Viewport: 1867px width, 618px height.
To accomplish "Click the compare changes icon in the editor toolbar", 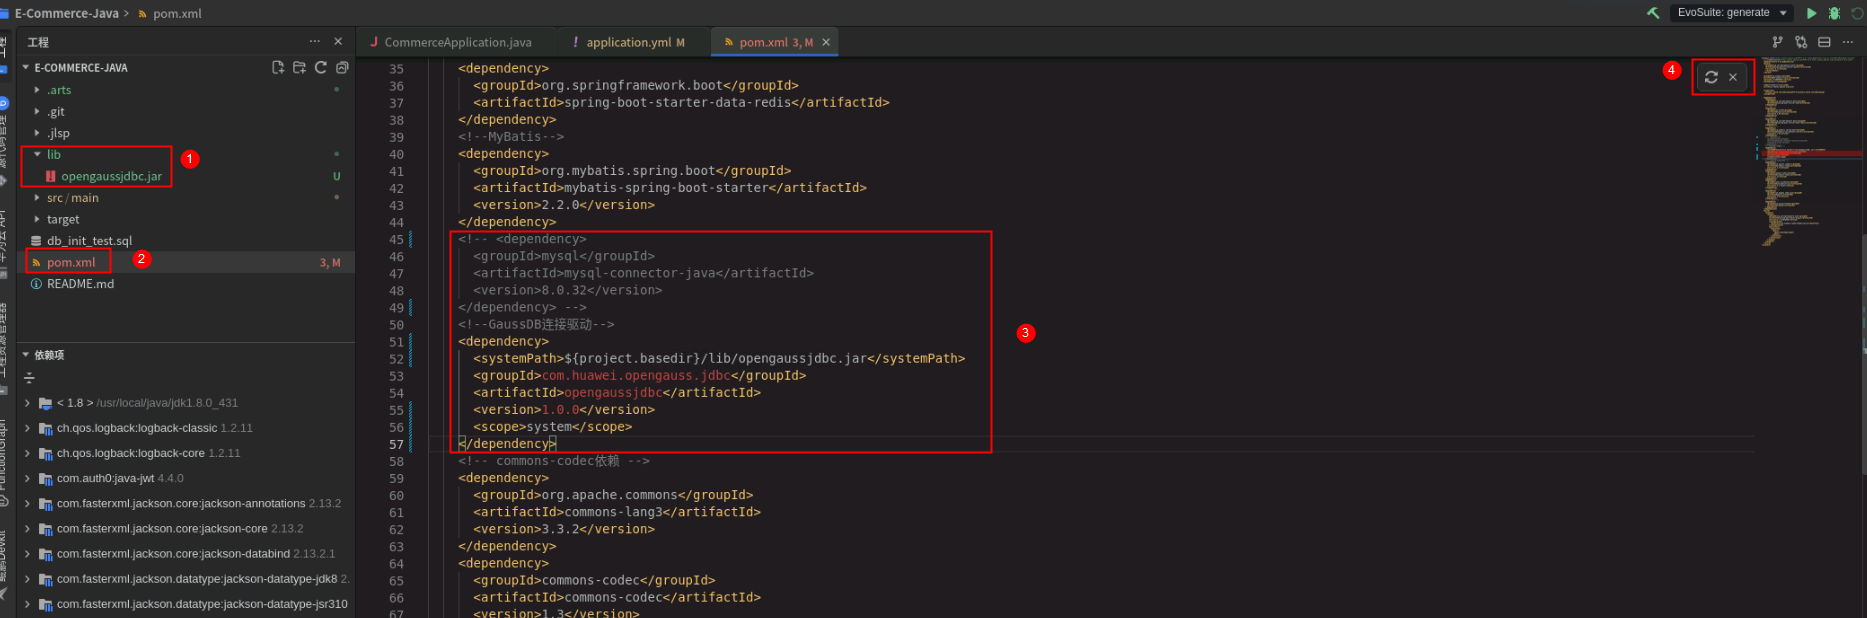I will (x=1801, y=42).
